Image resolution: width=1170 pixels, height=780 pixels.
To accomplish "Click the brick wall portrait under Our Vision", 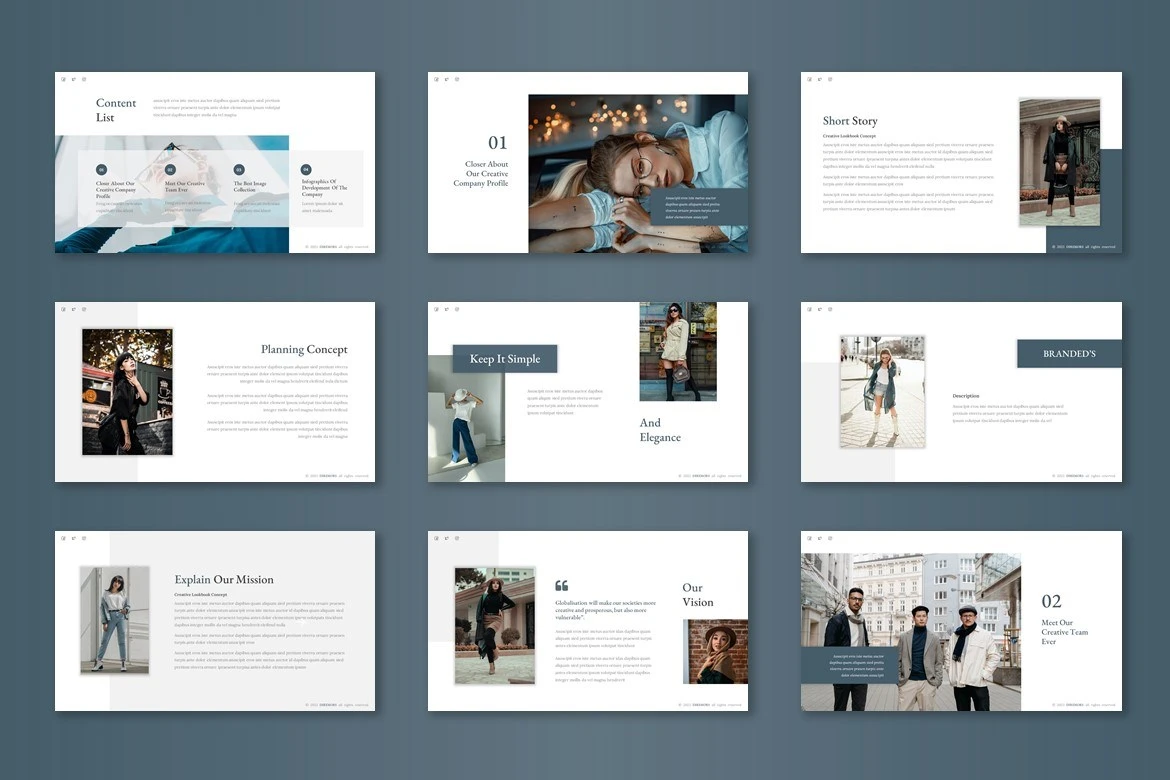I will (x=715, y=651).
